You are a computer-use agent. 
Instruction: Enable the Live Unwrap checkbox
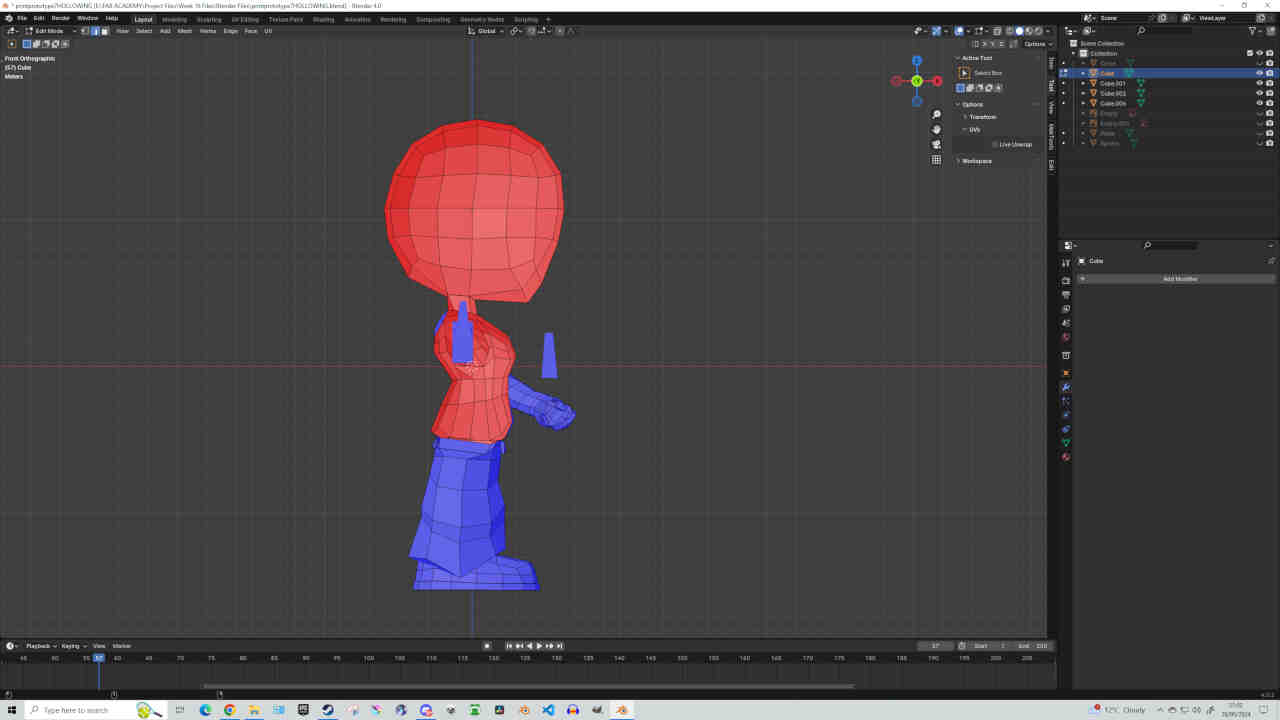[995, 144]
